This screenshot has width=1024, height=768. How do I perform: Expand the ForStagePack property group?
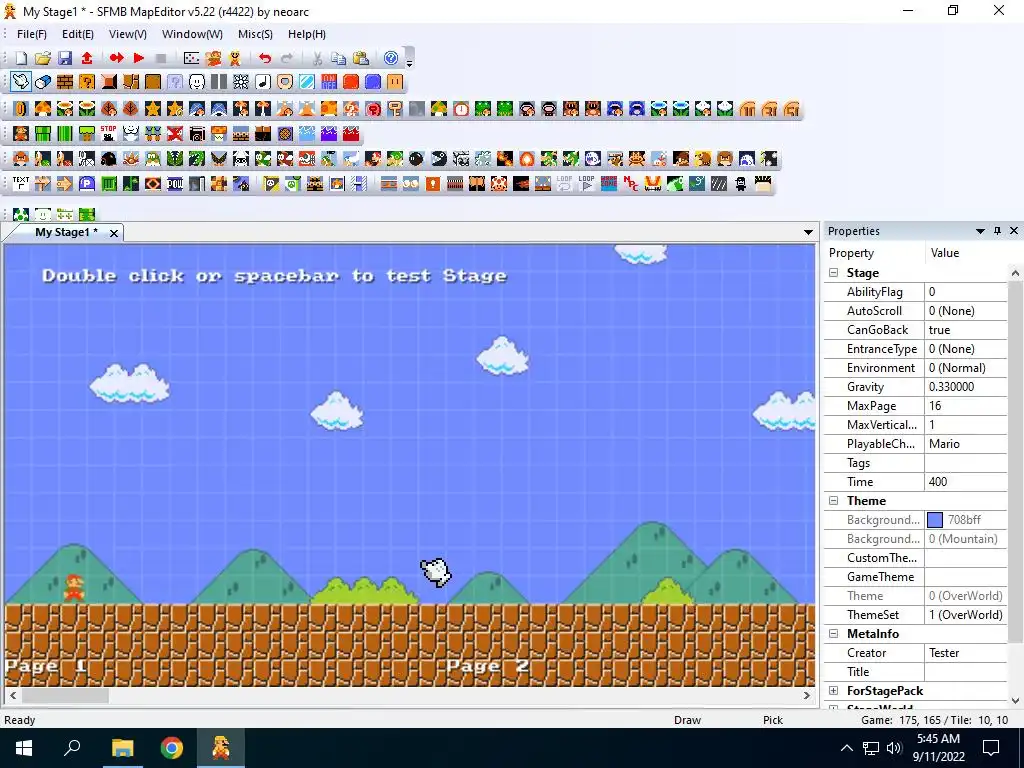click(x=834, y=691)
